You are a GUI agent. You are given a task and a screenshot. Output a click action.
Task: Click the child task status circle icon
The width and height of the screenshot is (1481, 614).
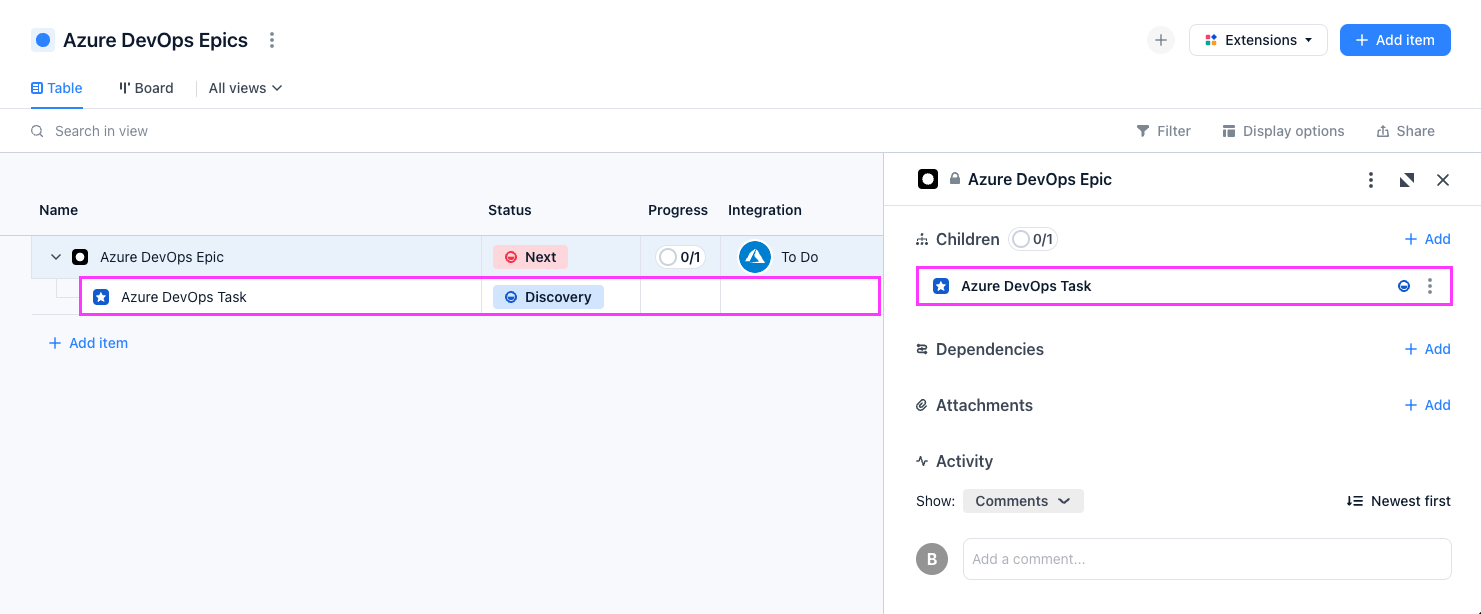pyautogui.click(x=1404, y=286)
